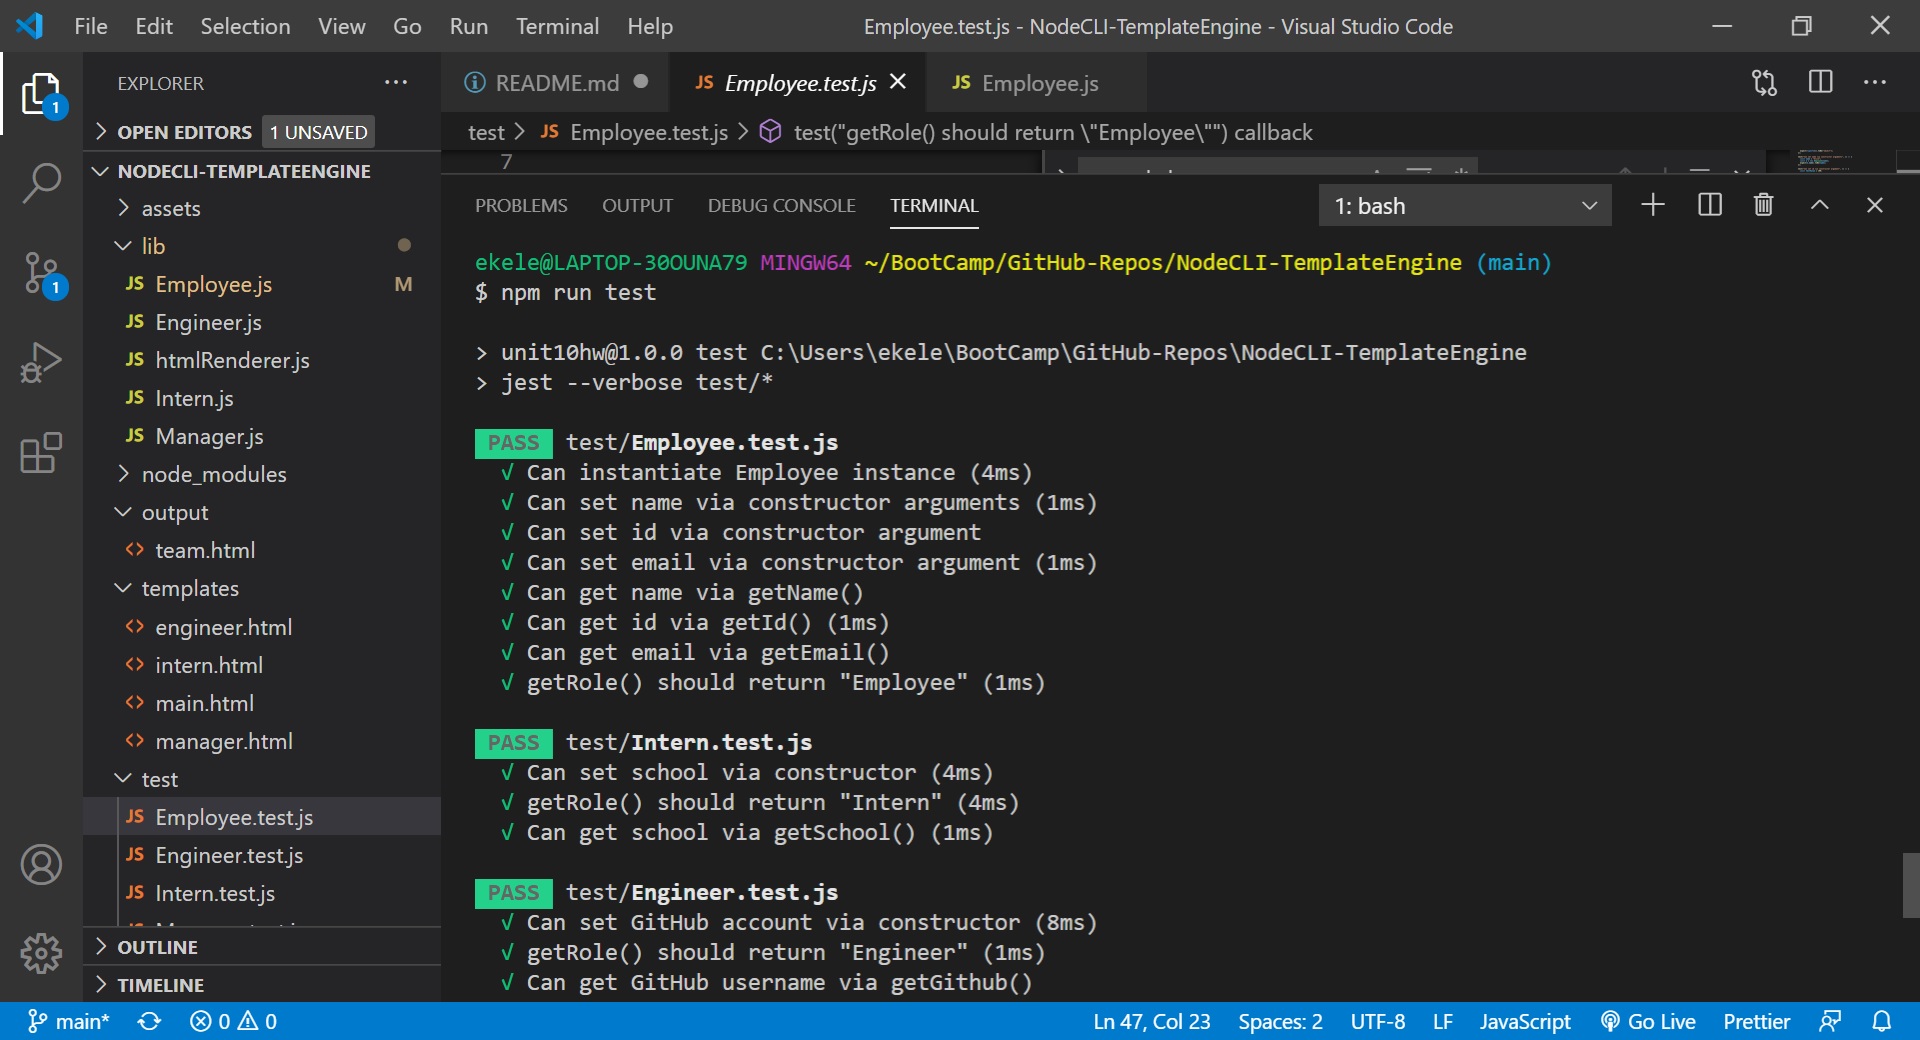The width and height of the screenshot is (1920, 1040).
Task: Collapse the templates folder
Action: [x=262, y=588]
